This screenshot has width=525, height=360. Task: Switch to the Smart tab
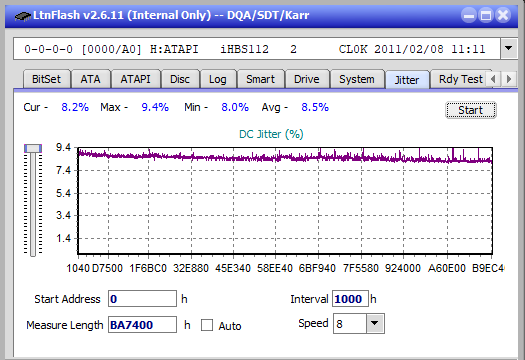point(260,79)
